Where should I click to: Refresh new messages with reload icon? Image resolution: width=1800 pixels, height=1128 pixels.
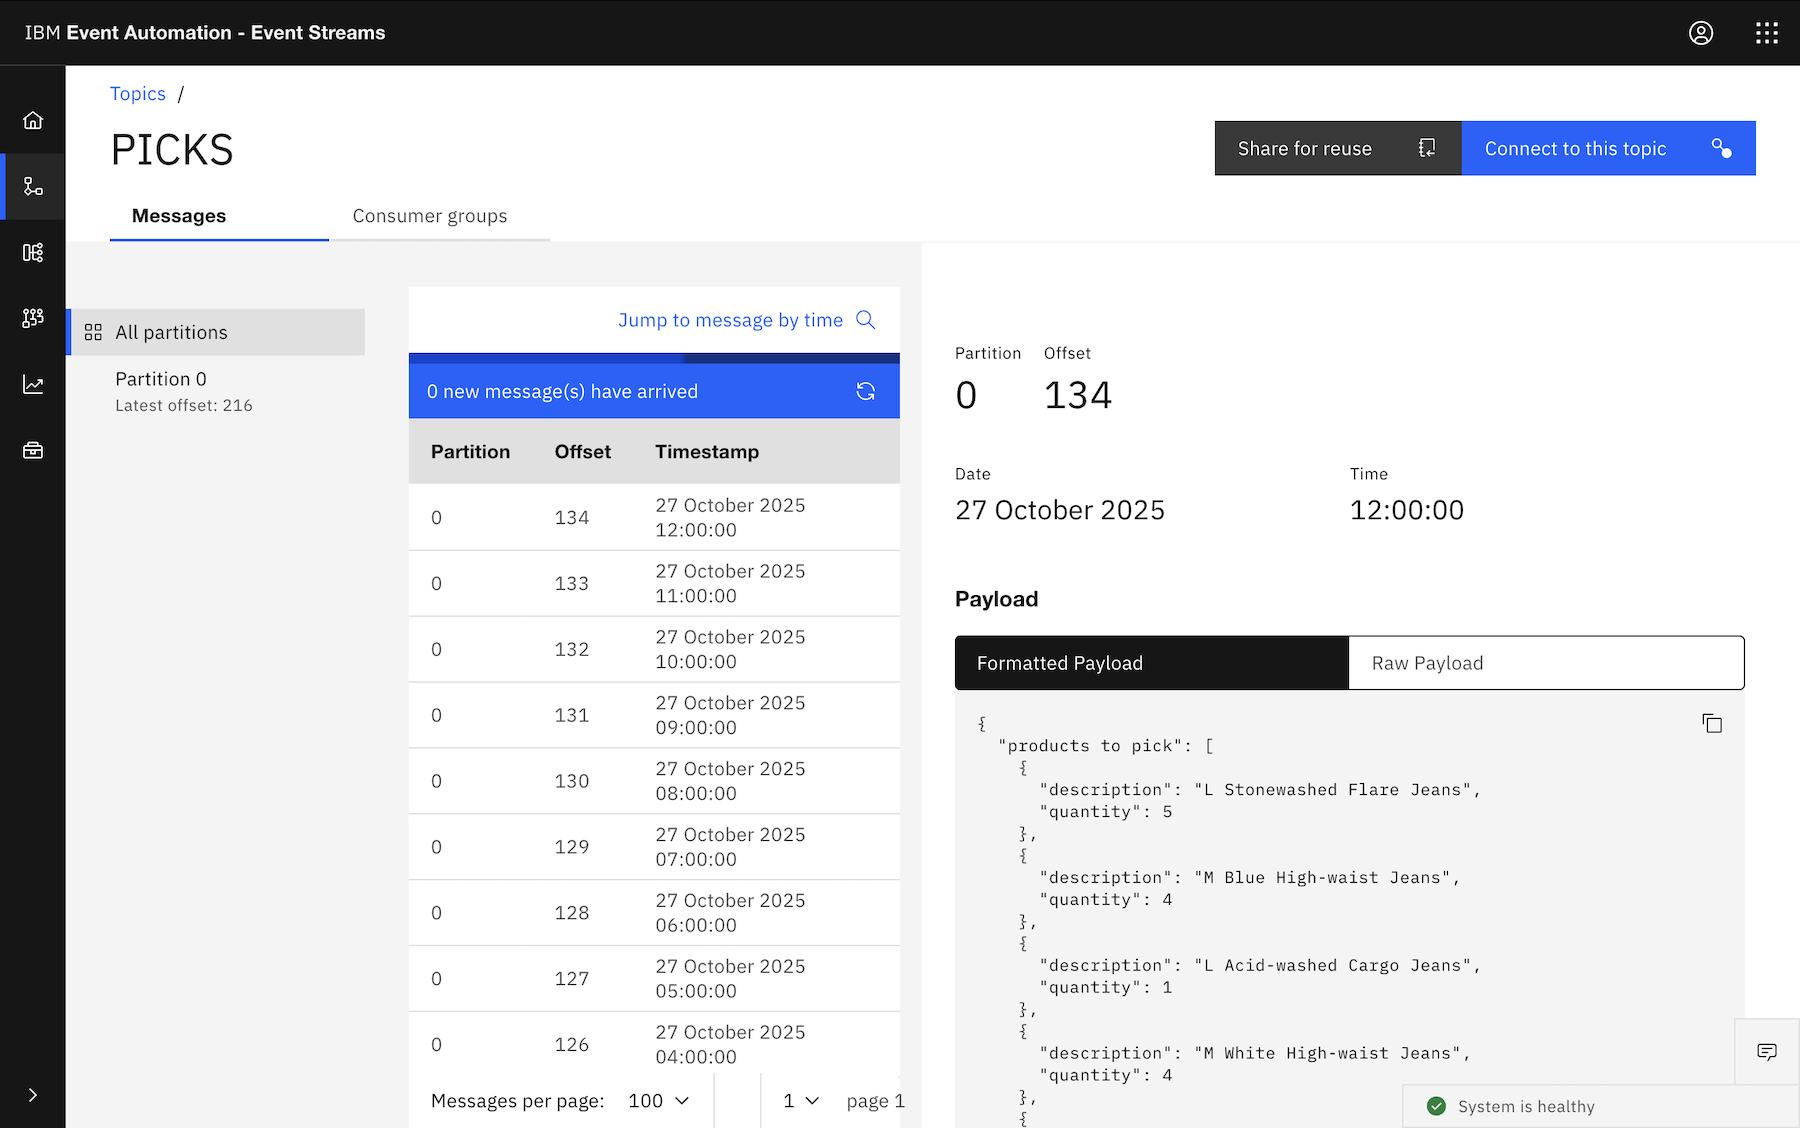click(x=865, y=392)
